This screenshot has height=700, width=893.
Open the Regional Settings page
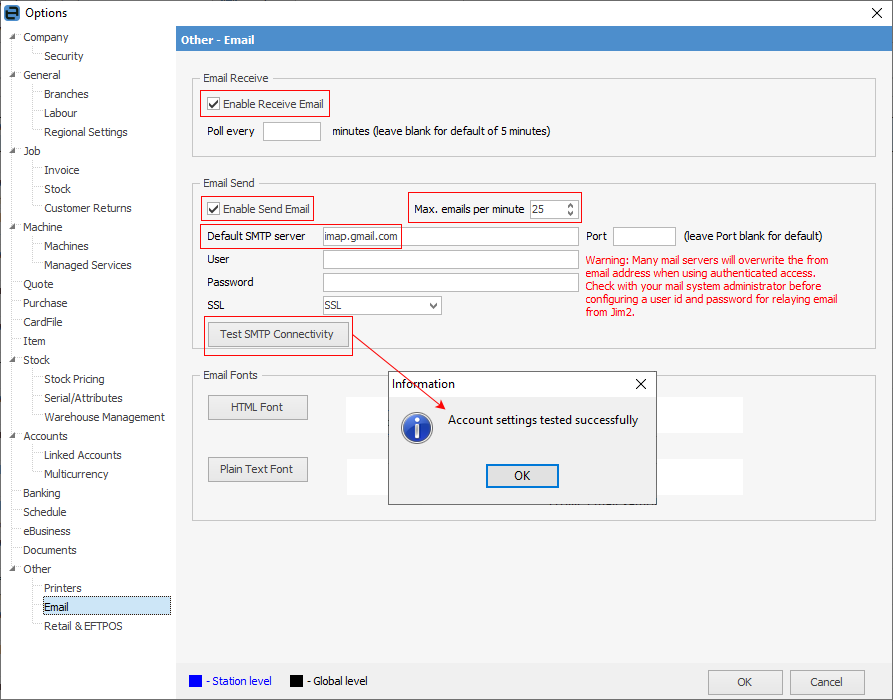point(85,131)
